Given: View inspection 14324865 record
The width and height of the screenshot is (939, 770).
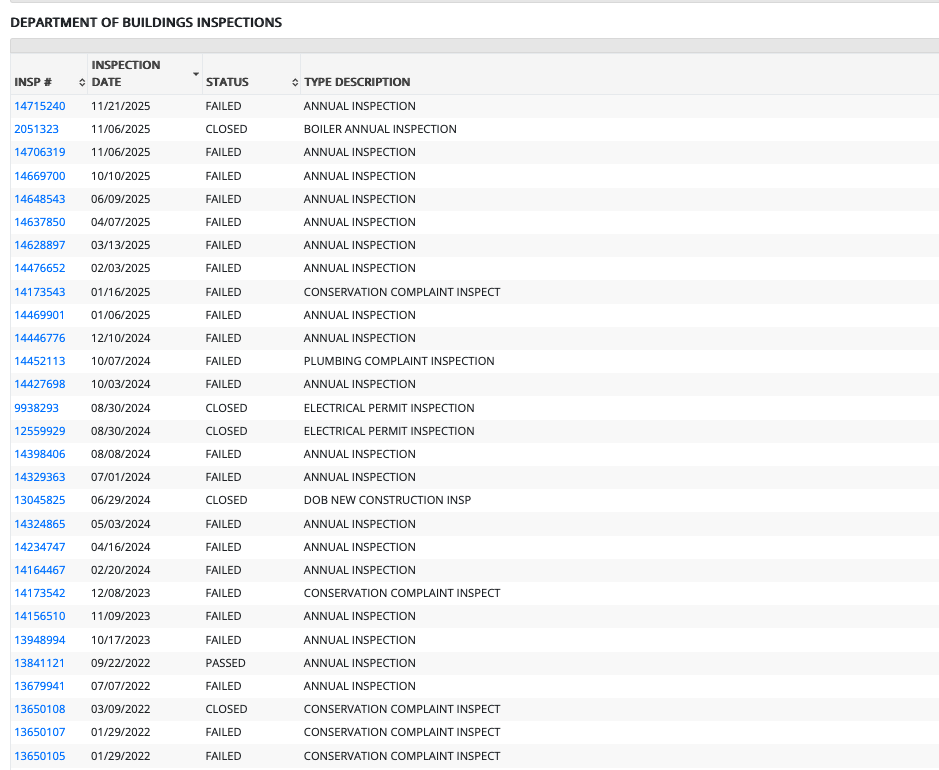Looking at the screenshot, I should click(40, 524).
